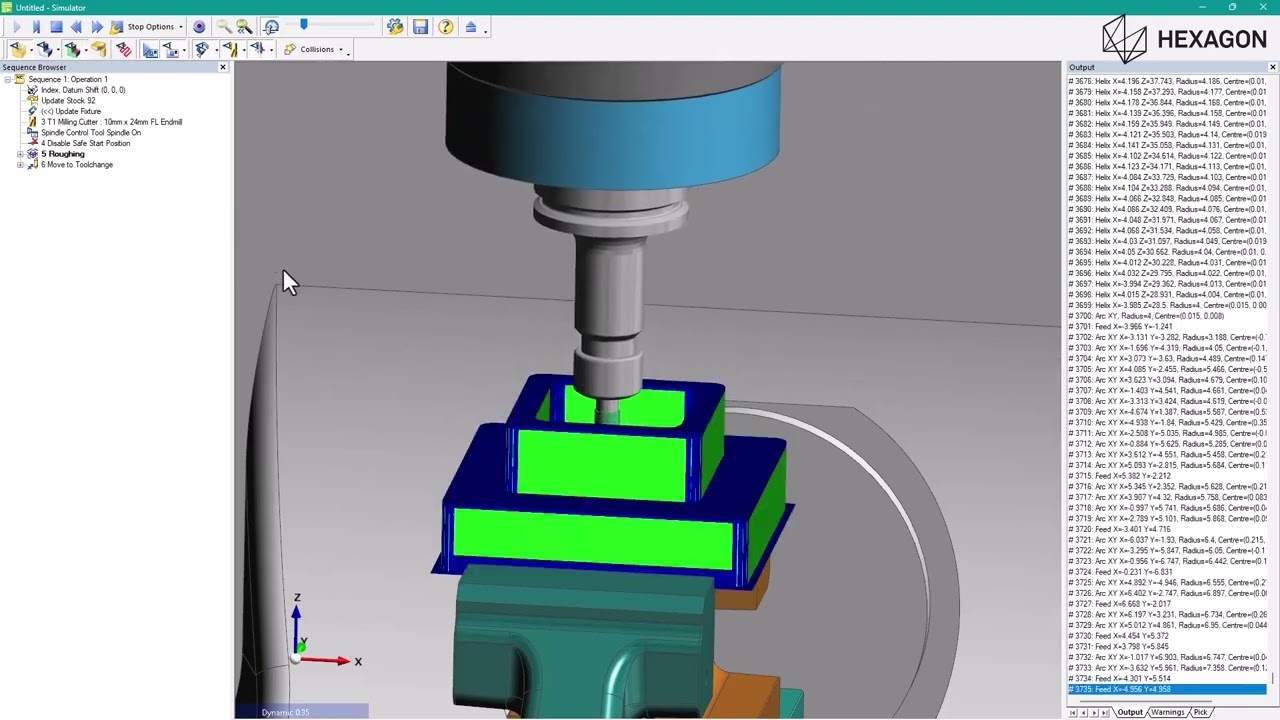1280x720 pixels.
Task: Click the magnifier zoom icon
Action: [223, 27]
